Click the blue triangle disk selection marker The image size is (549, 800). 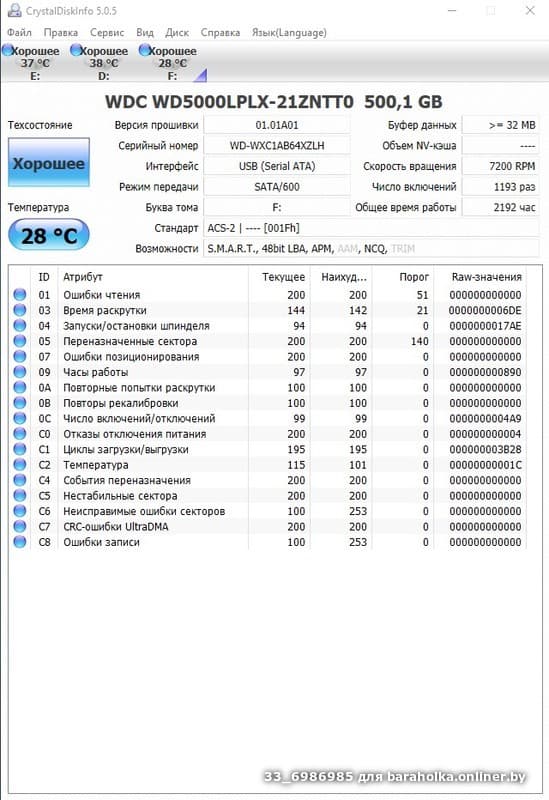pyautogui.click(x=201, y=75)
